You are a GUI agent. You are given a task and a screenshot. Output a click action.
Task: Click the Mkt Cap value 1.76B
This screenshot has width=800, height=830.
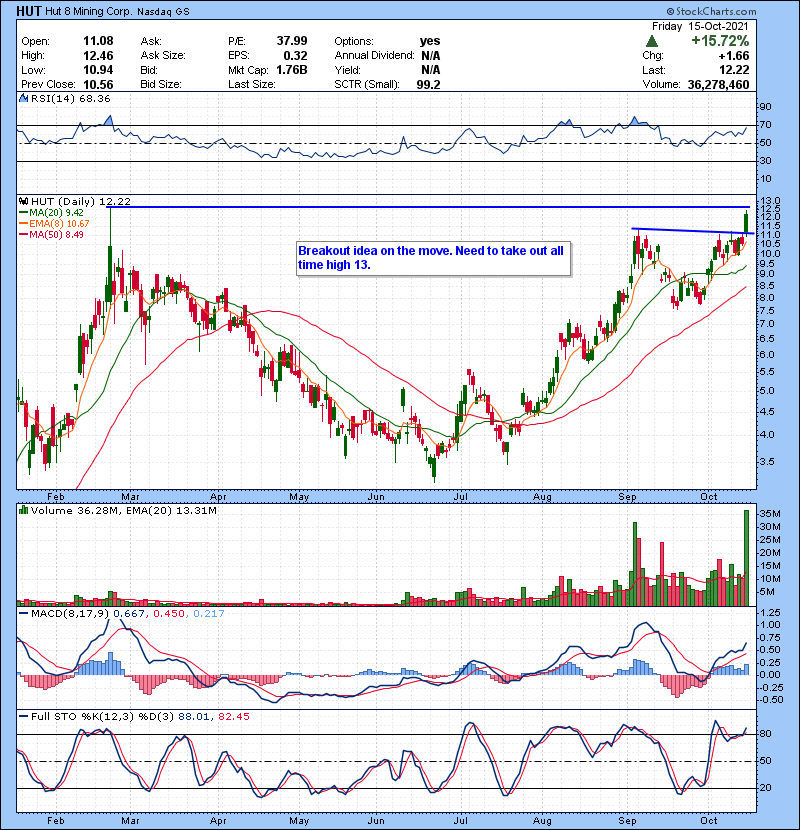(290, 70)
